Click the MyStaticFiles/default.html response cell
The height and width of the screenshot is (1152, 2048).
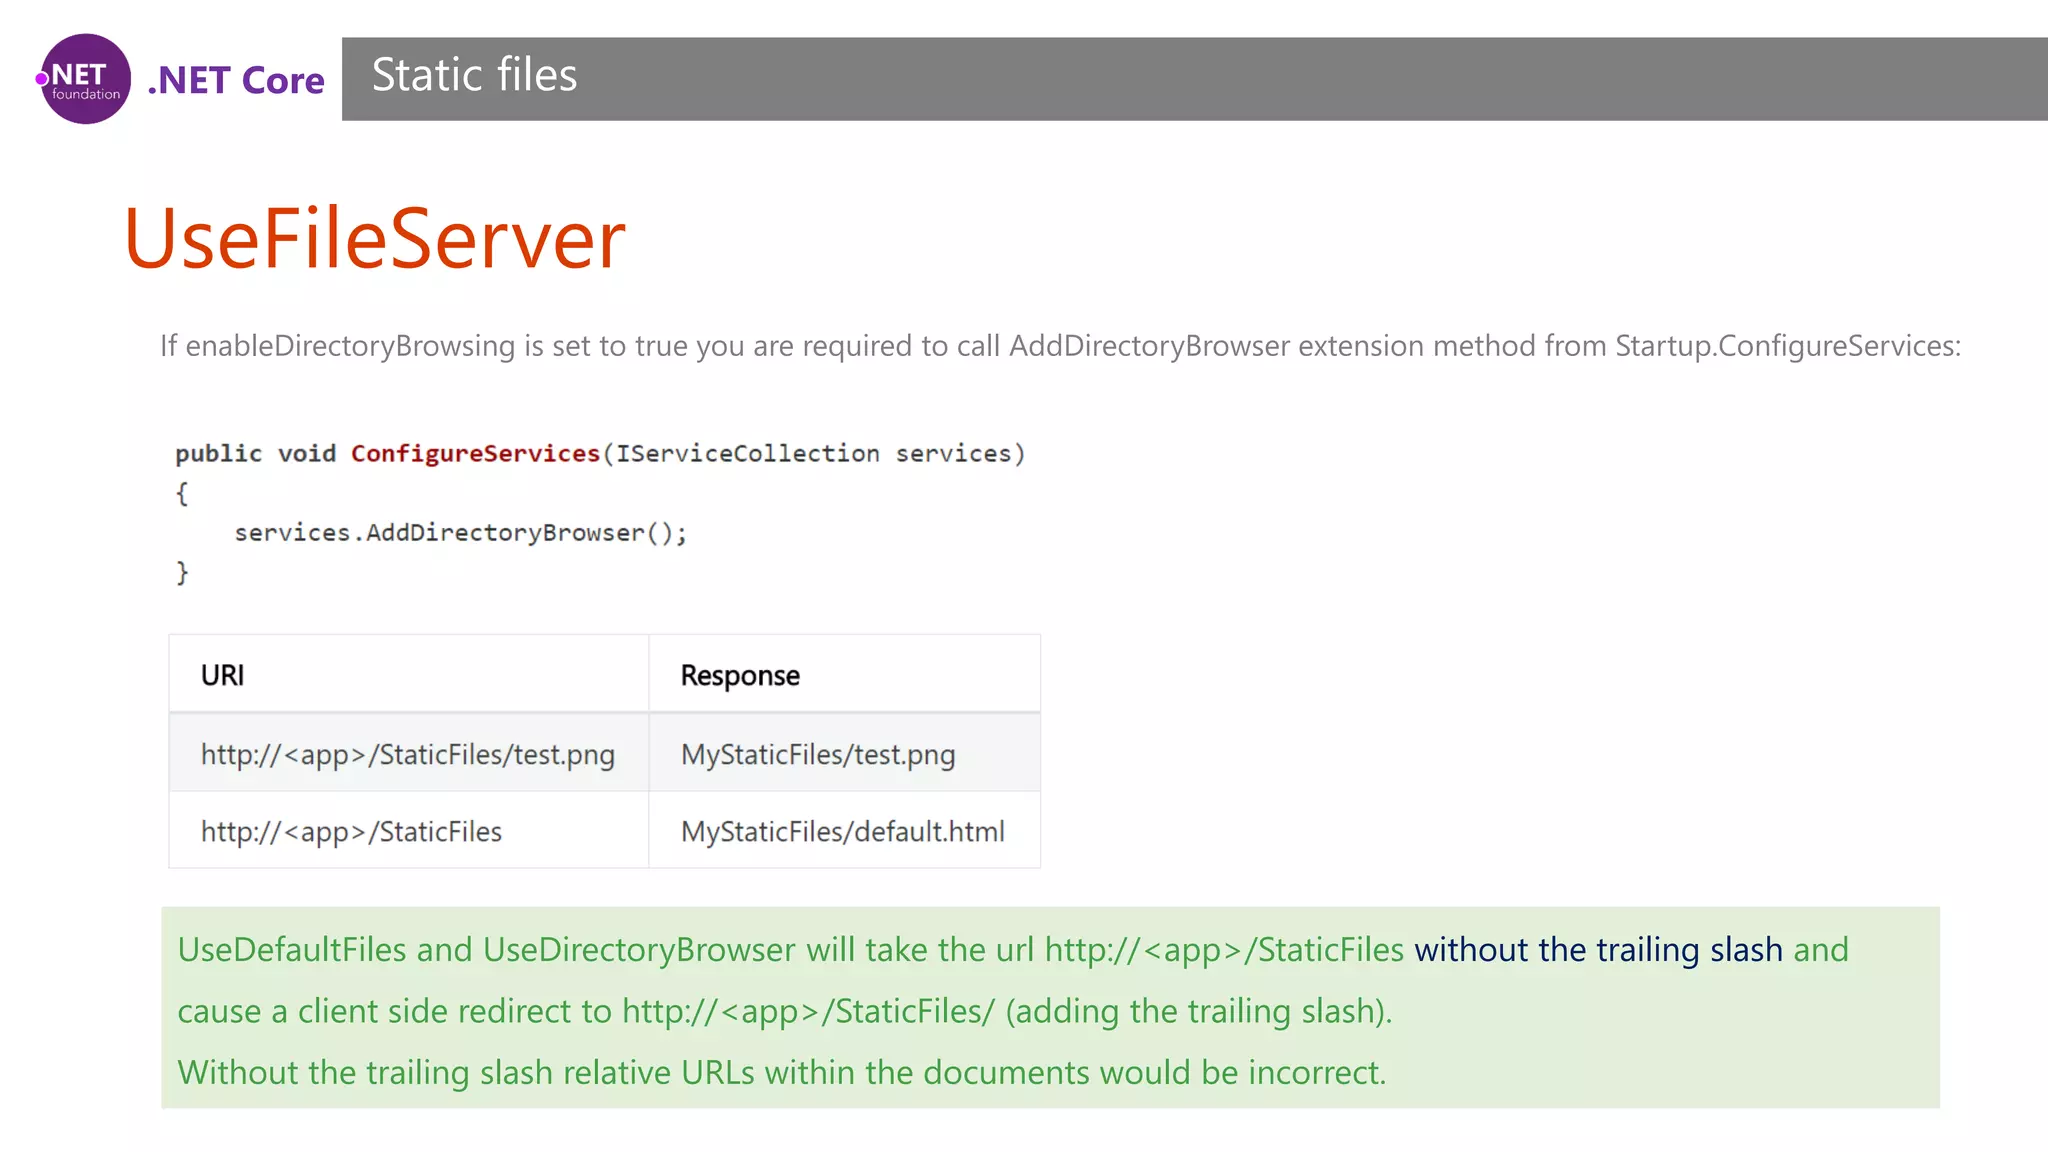[x=842, y=832]
